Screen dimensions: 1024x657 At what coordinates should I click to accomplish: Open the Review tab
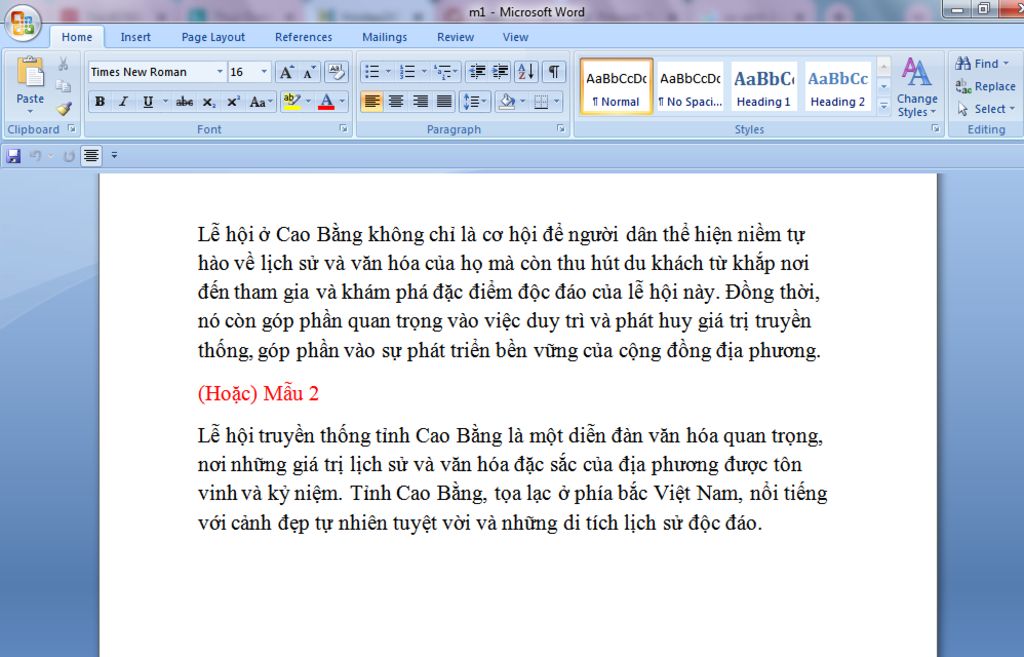(455, 37)
